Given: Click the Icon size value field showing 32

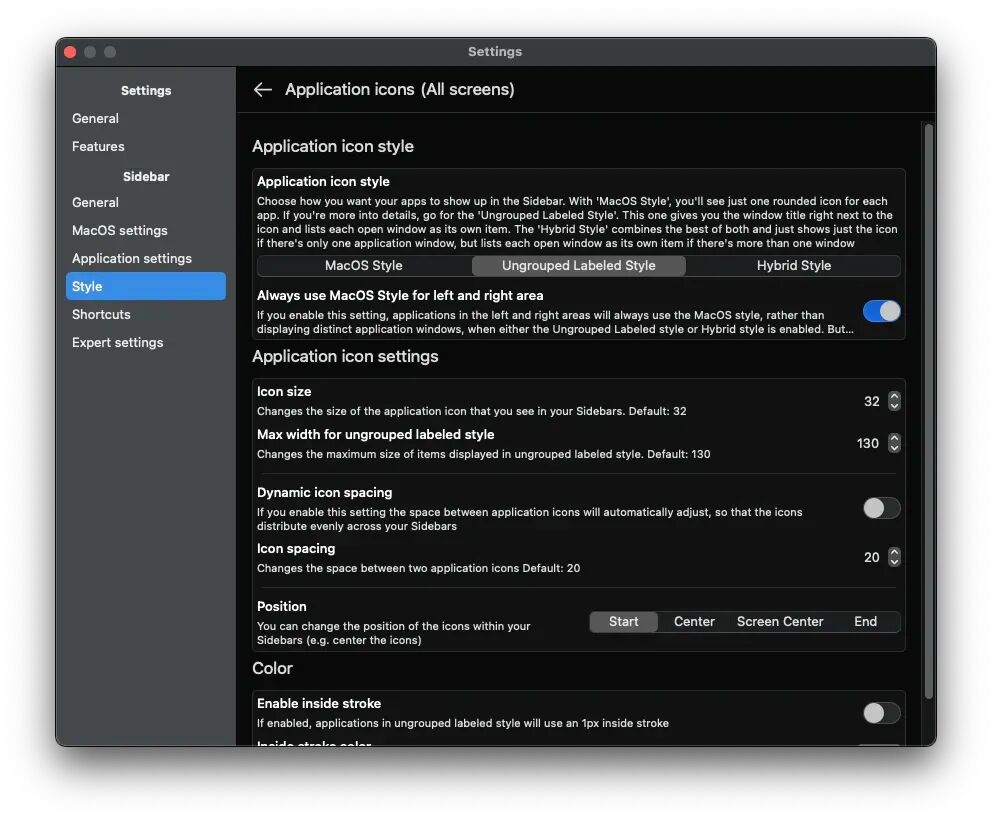Looking at the screenshot, I should tap(871, 401).
